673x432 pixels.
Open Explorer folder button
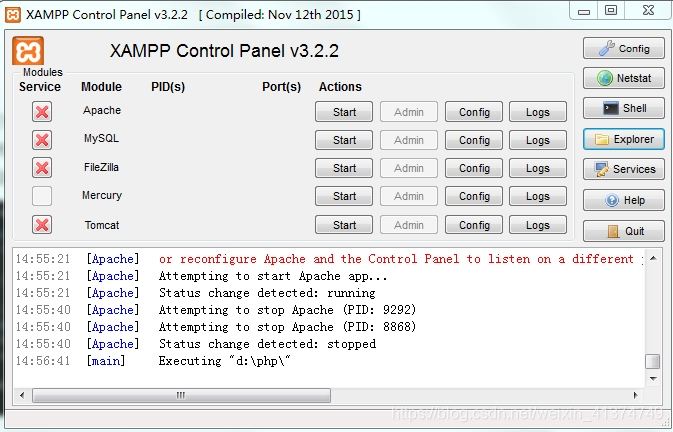pos(624,139)
